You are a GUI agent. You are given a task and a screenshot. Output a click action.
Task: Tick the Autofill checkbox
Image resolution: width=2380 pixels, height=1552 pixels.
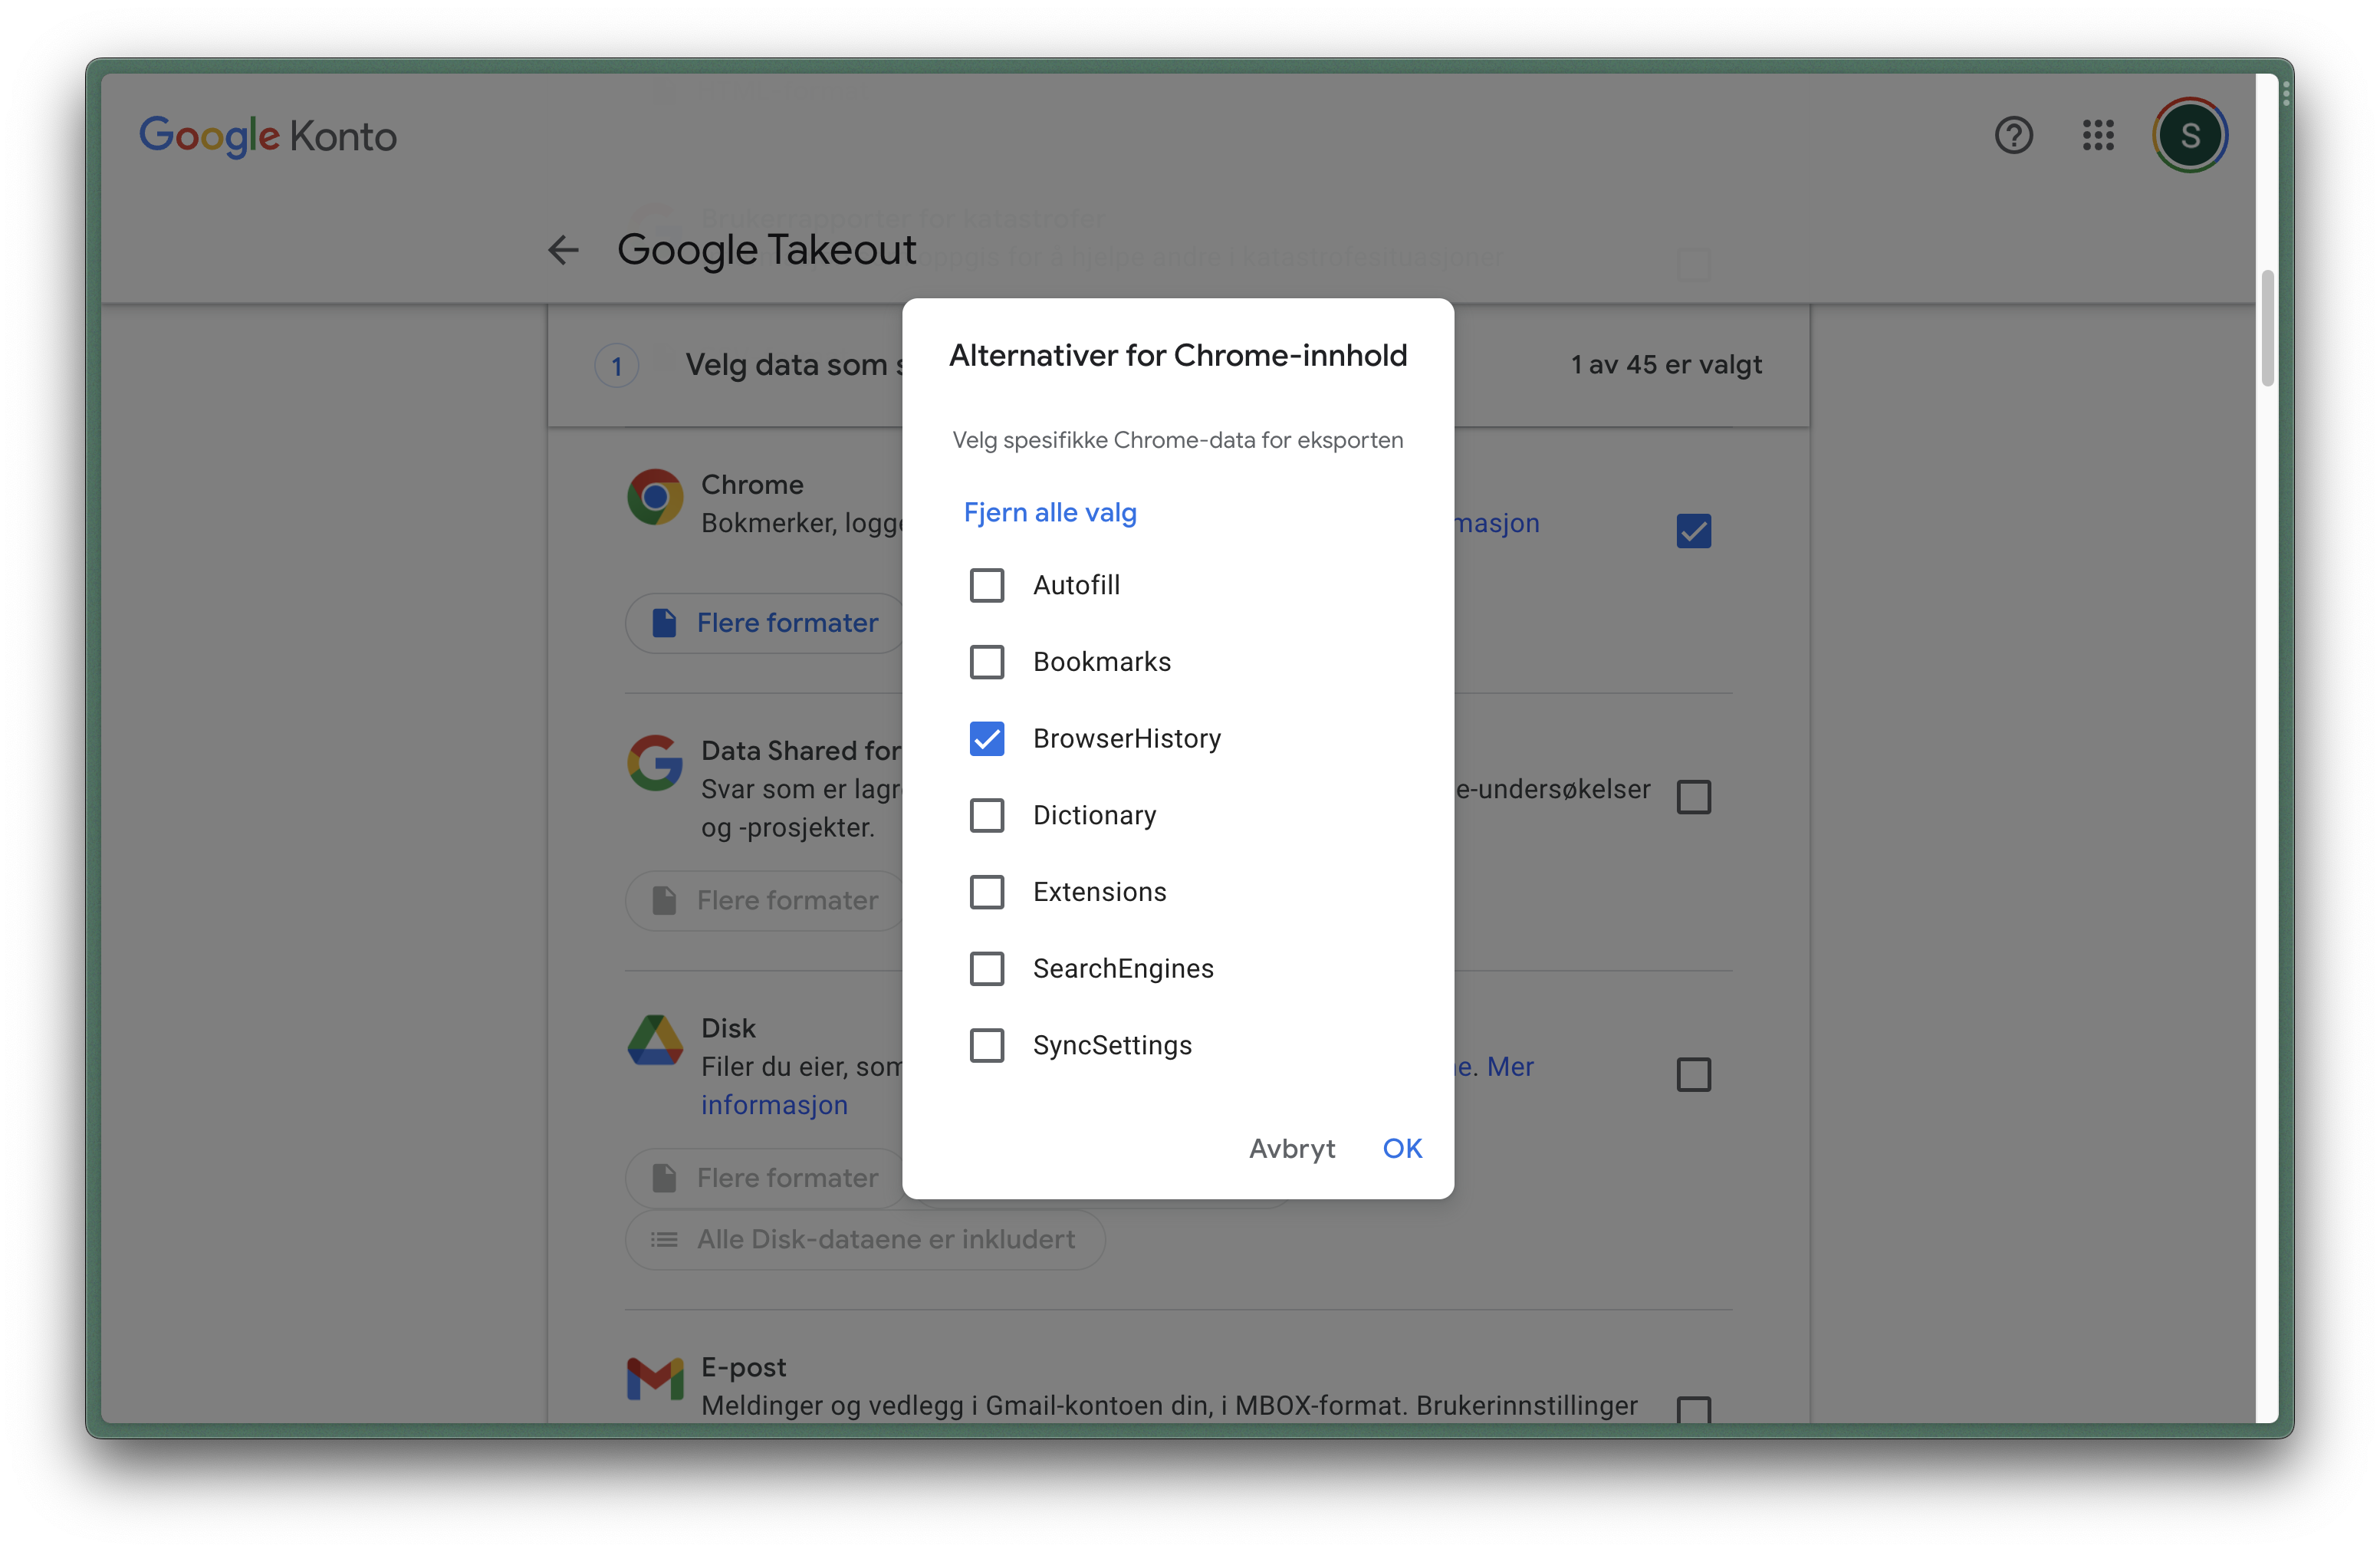point(987,585)
